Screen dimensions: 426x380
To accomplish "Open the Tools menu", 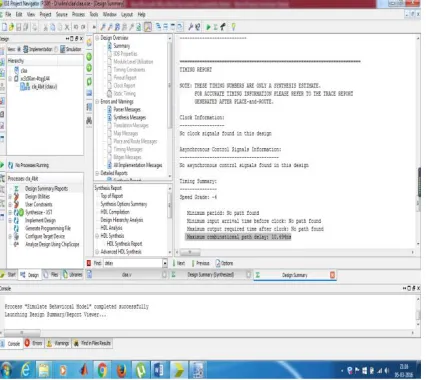I will [x=94, y=14].
